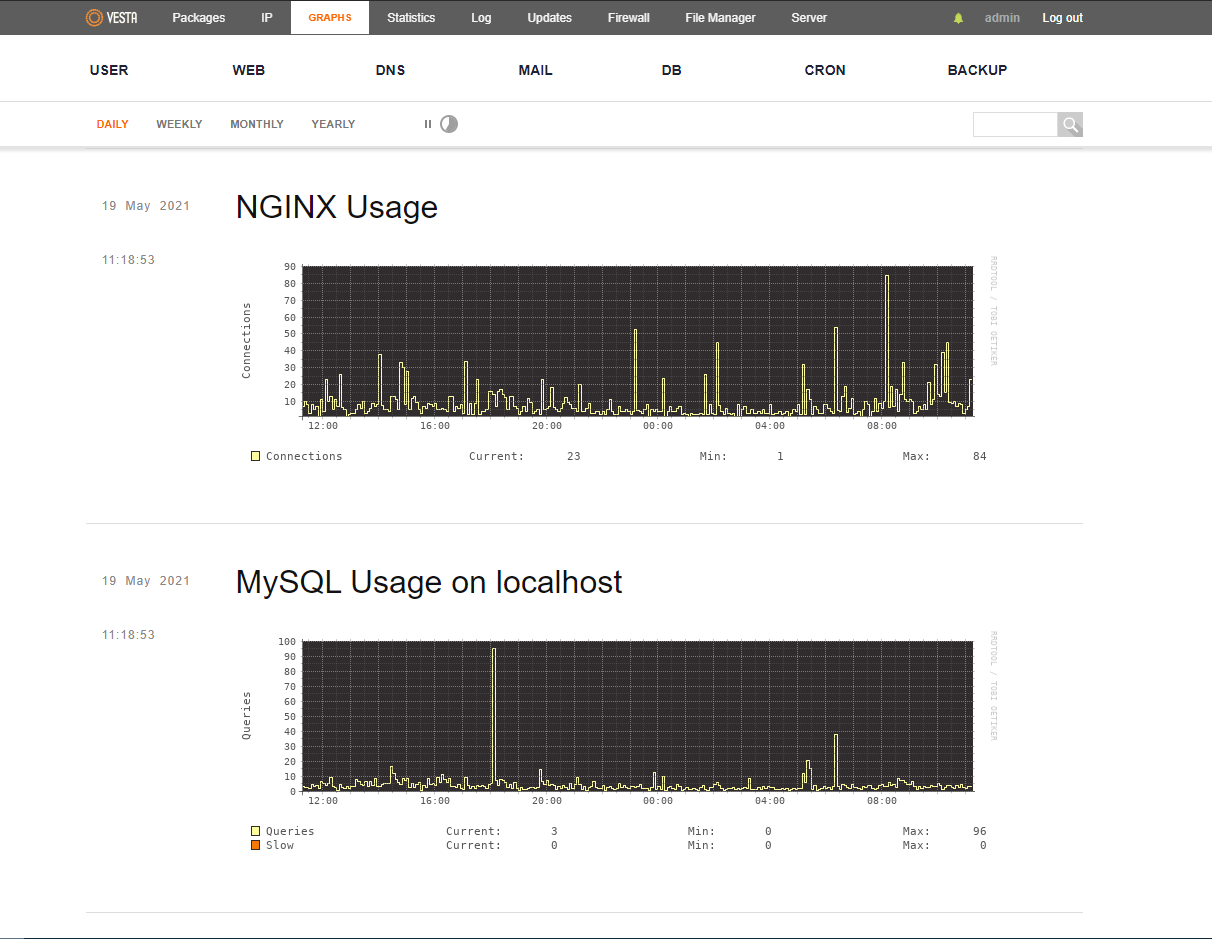Click the NGINX Max value 84
The image size is (1212, 939).
979,456
